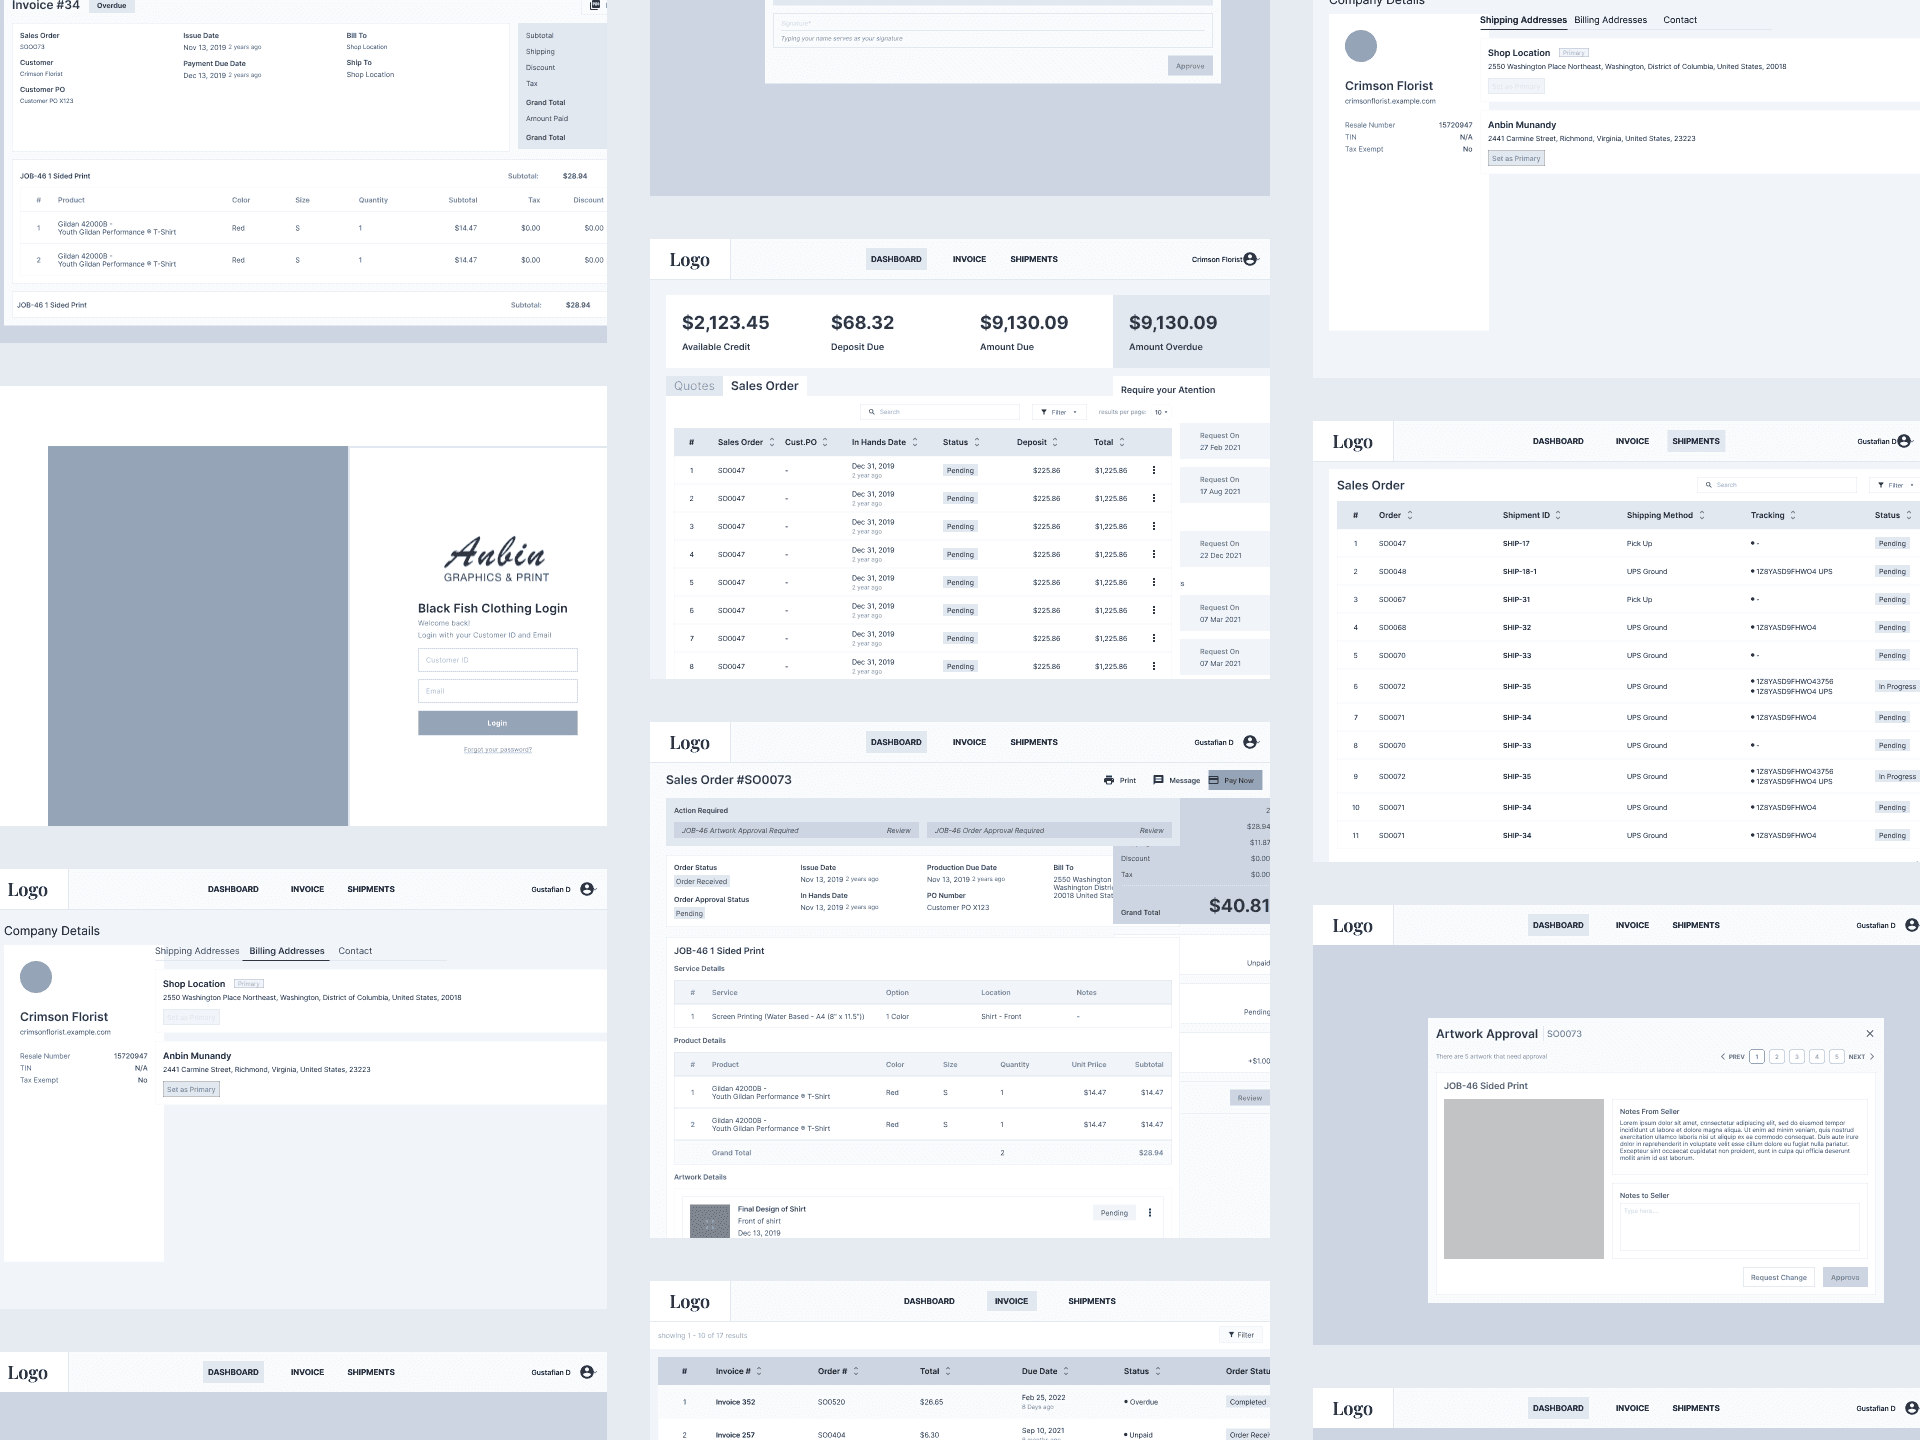Click the Customer ID field on login form
This screenshot has height=1440, width=1920.
coord(498,660)
